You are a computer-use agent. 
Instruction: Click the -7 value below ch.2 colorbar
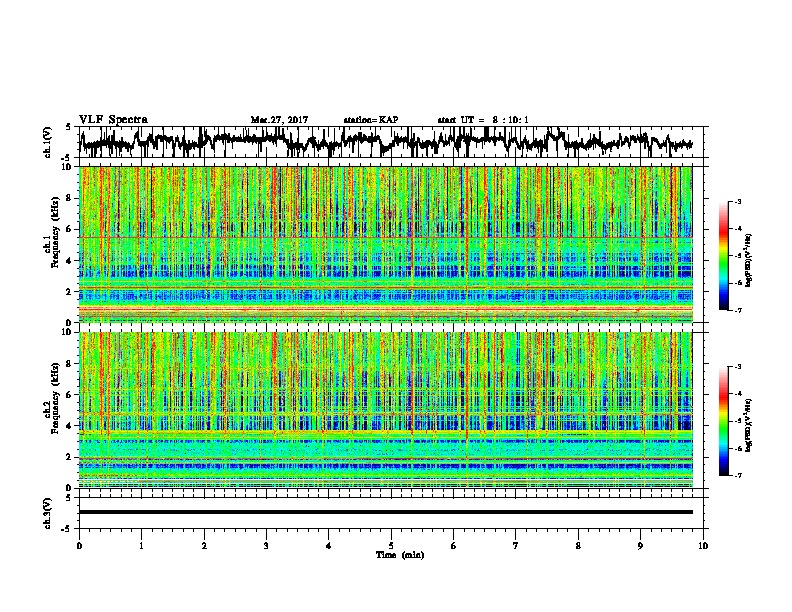[x=737, y=475]
